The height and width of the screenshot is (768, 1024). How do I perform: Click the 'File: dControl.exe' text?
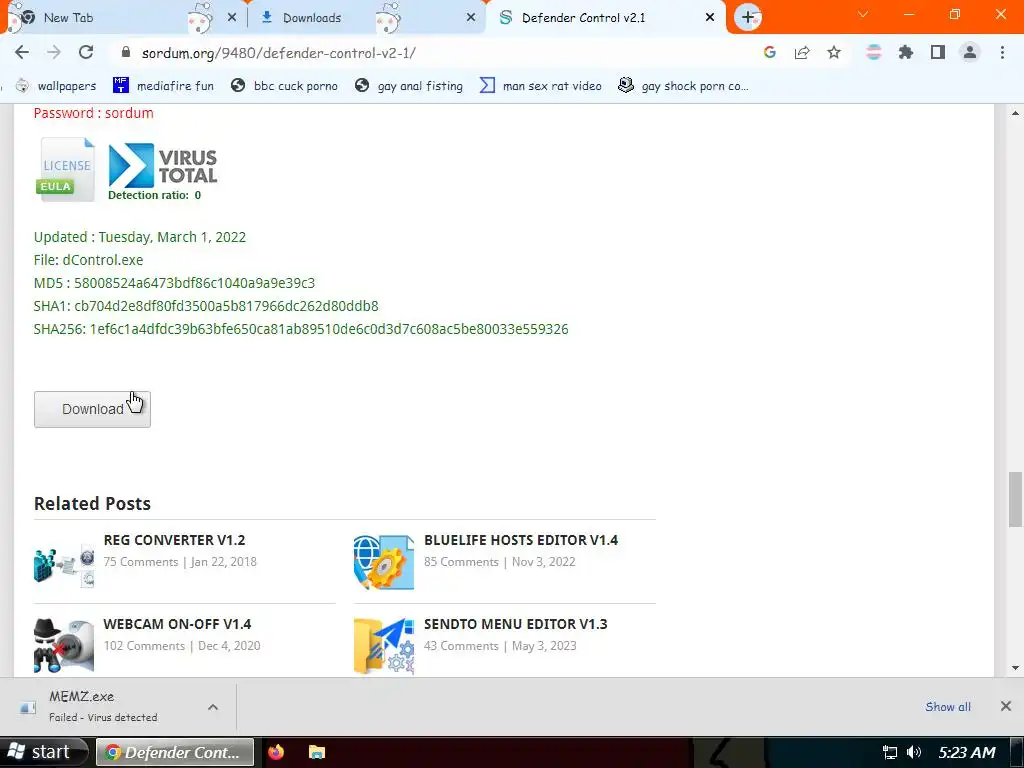(88, 260)
